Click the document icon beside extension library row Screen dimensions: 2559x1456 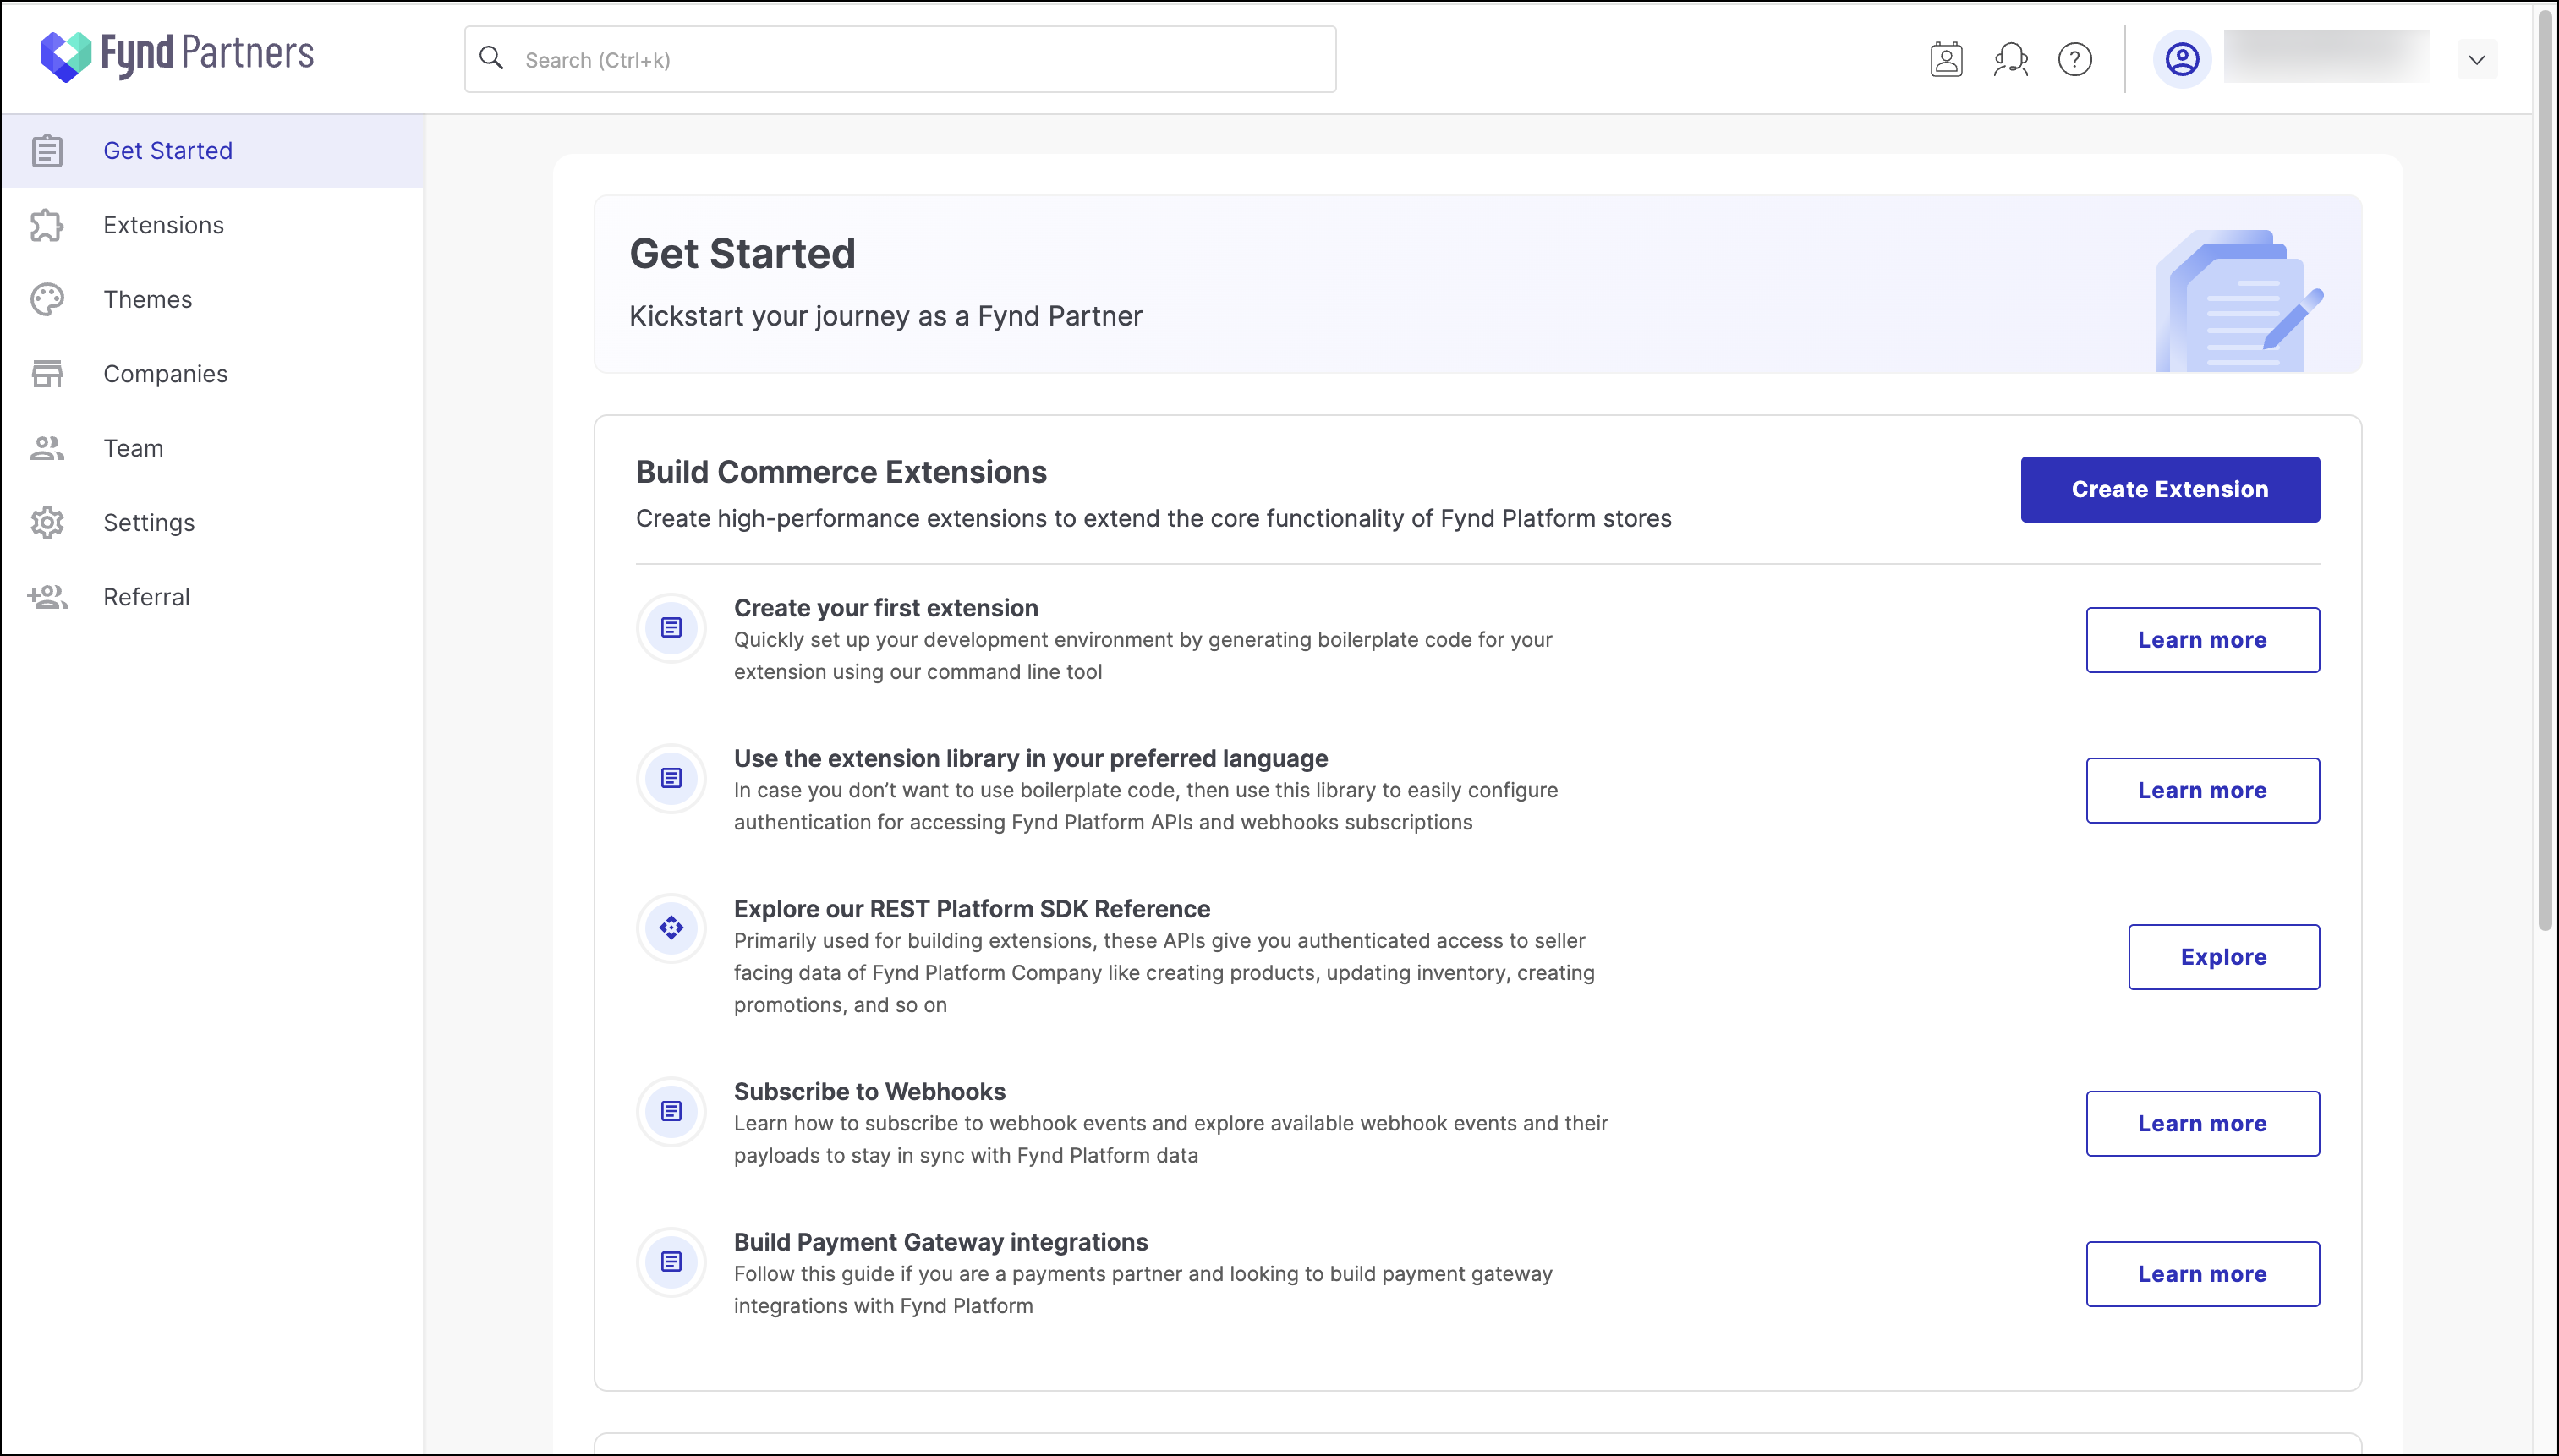pos(671,778)
